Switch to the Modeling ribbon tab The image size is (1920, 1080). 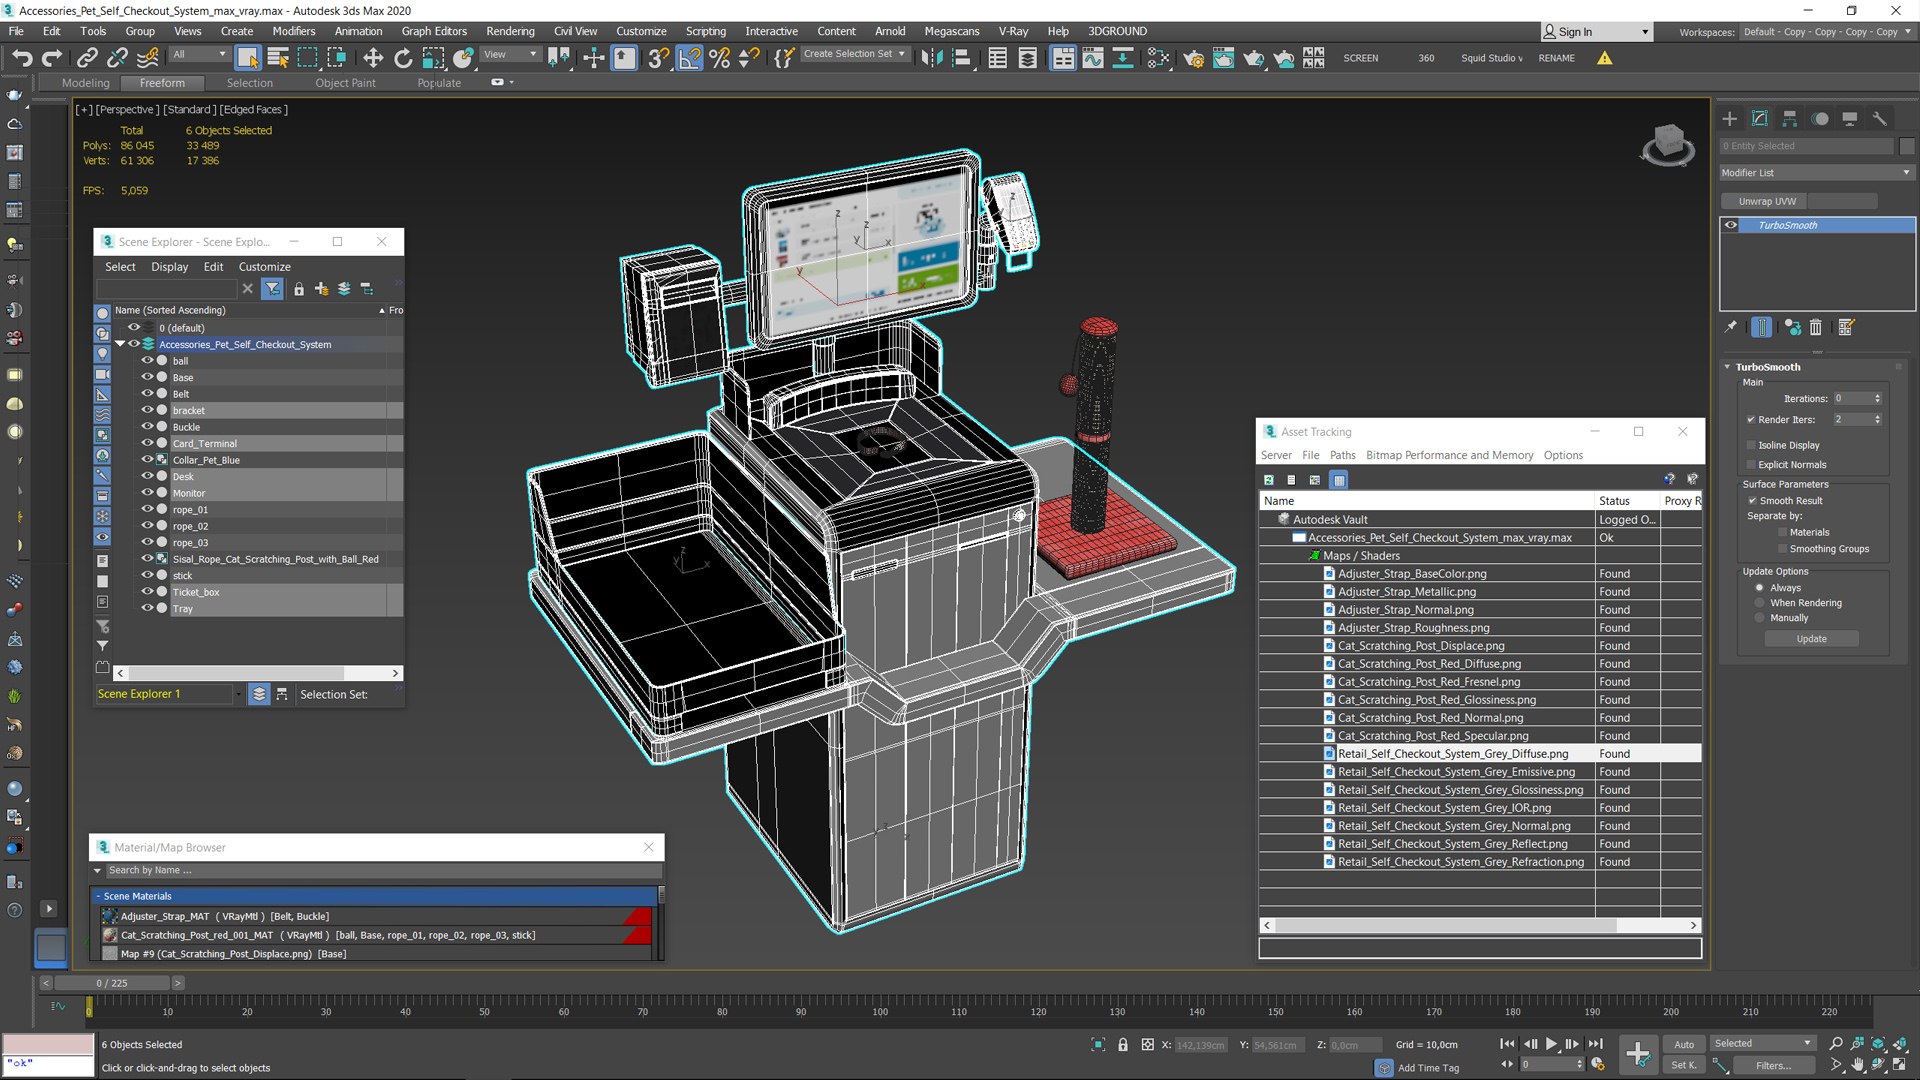(86, 83)
